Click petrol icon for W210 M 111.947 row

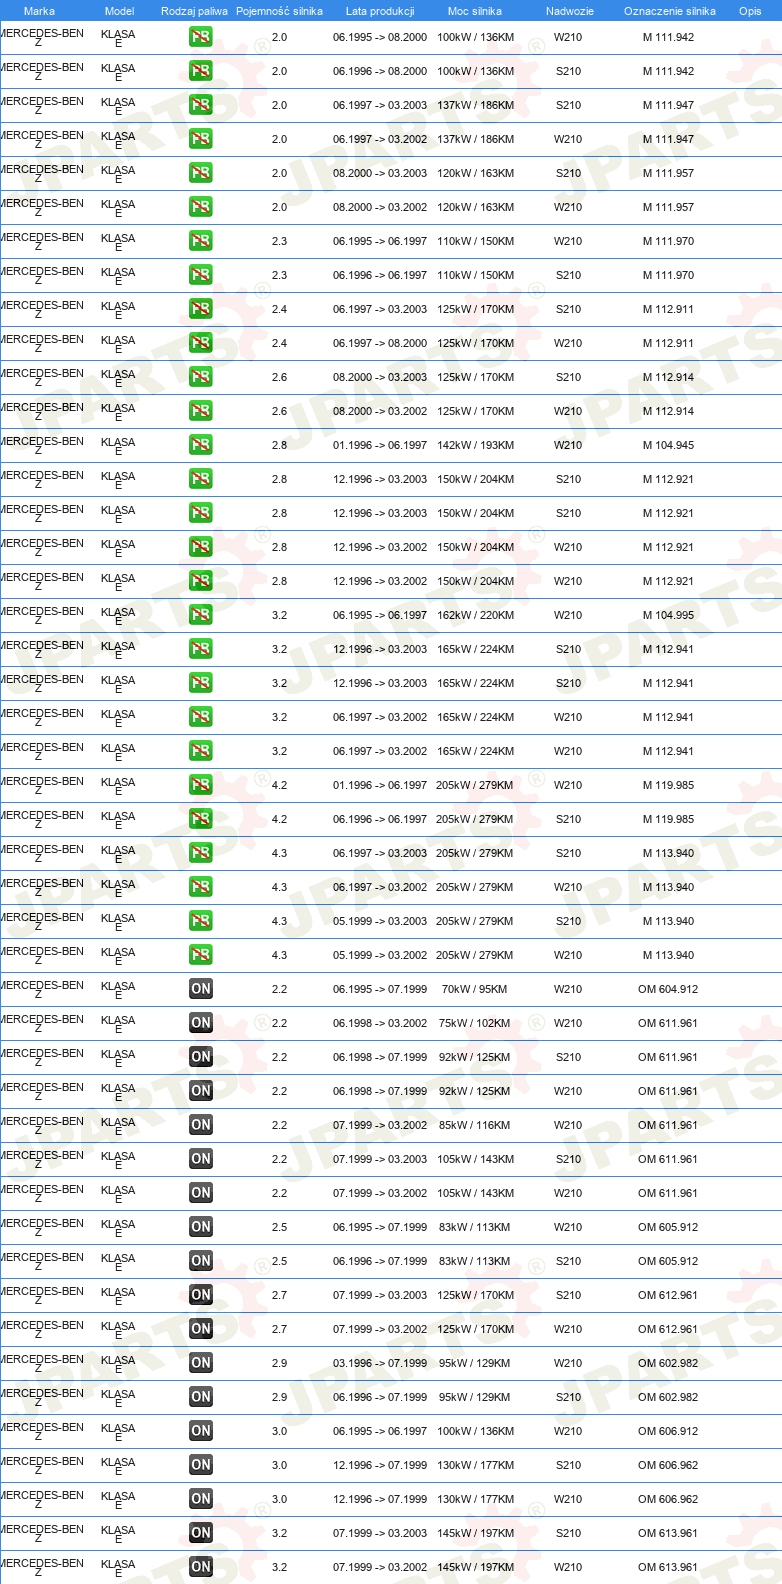(x=201, y=139)
